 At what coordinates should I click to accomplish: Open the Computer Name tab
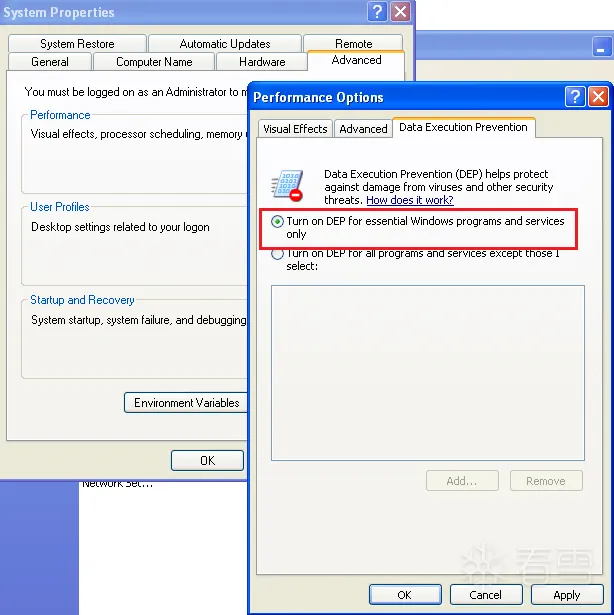[x=154, y=62]
